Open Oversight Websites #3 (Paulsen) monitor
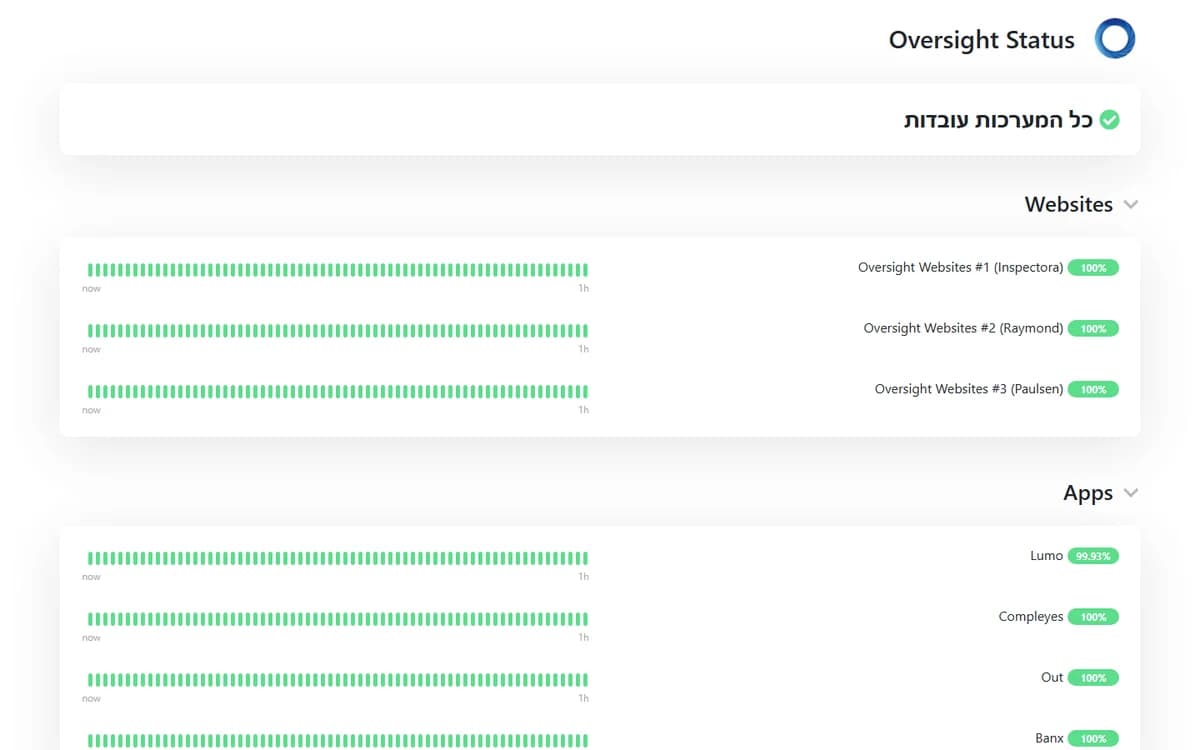Viewport: 1200px width, 750px height. pos(969,389)
